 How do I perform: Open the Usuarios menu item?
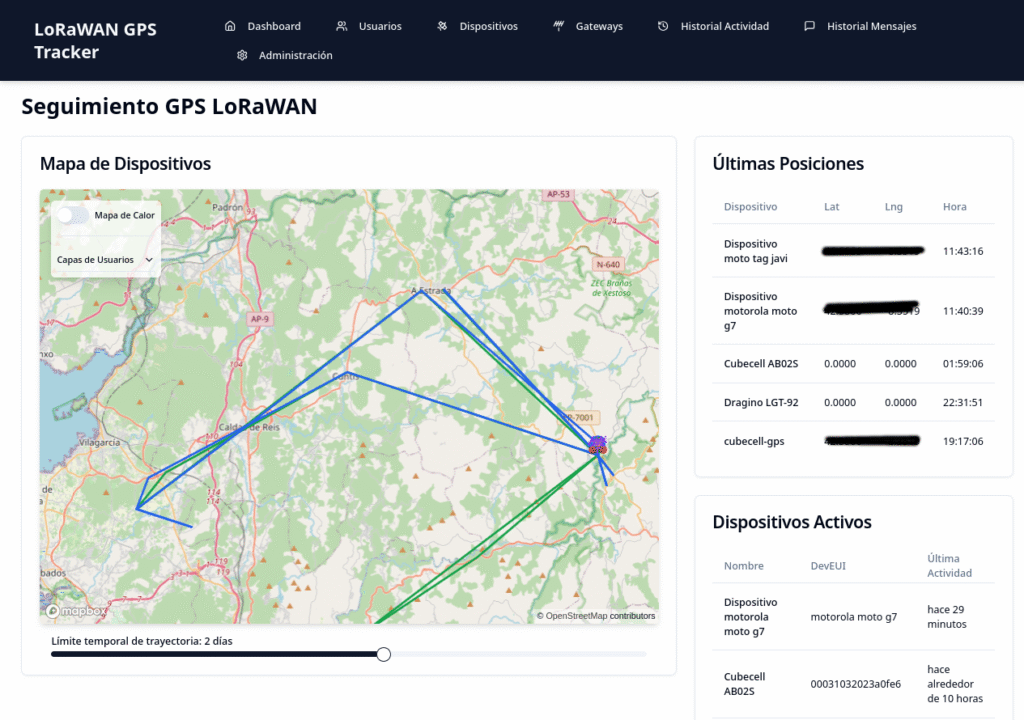[380, 26]
